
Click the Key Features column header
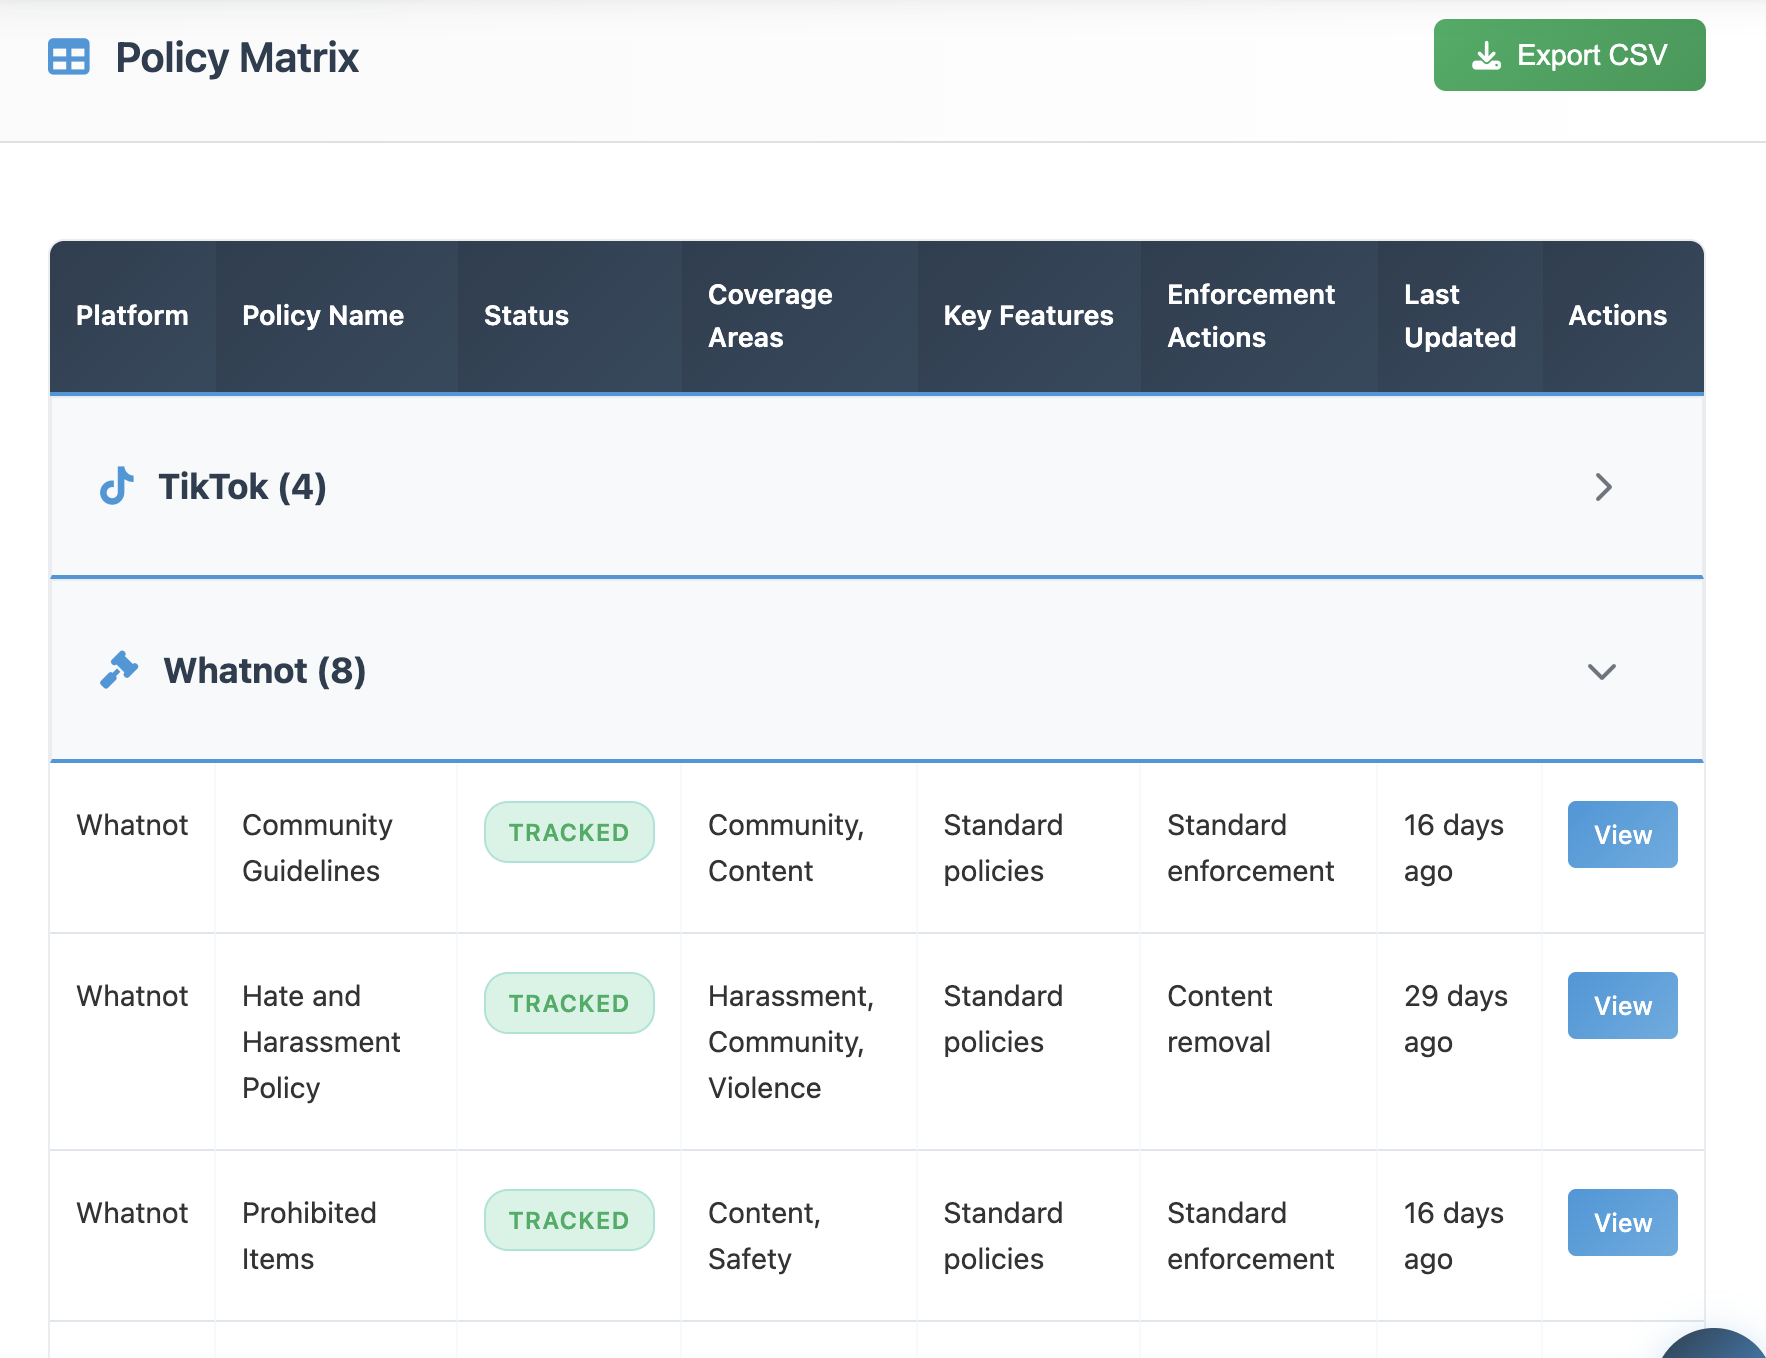[1028, 316]
